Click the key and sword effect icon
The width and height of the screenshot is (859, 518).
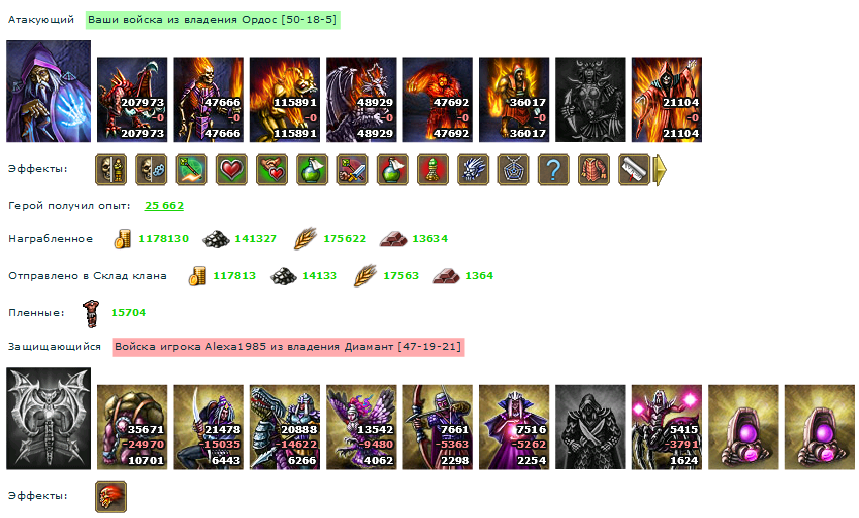(352, 169)
